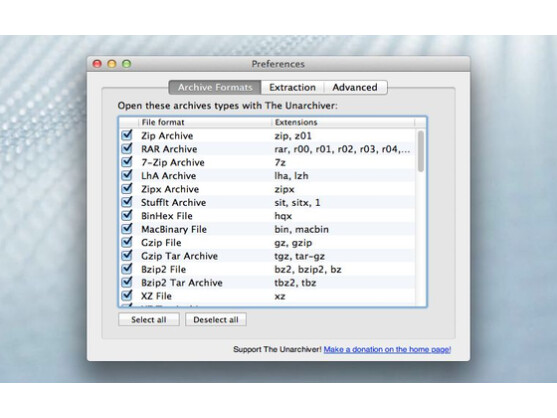Select the 'Zip Archive' row text
This screenshot has width=557, height=418.
[167, 136]
